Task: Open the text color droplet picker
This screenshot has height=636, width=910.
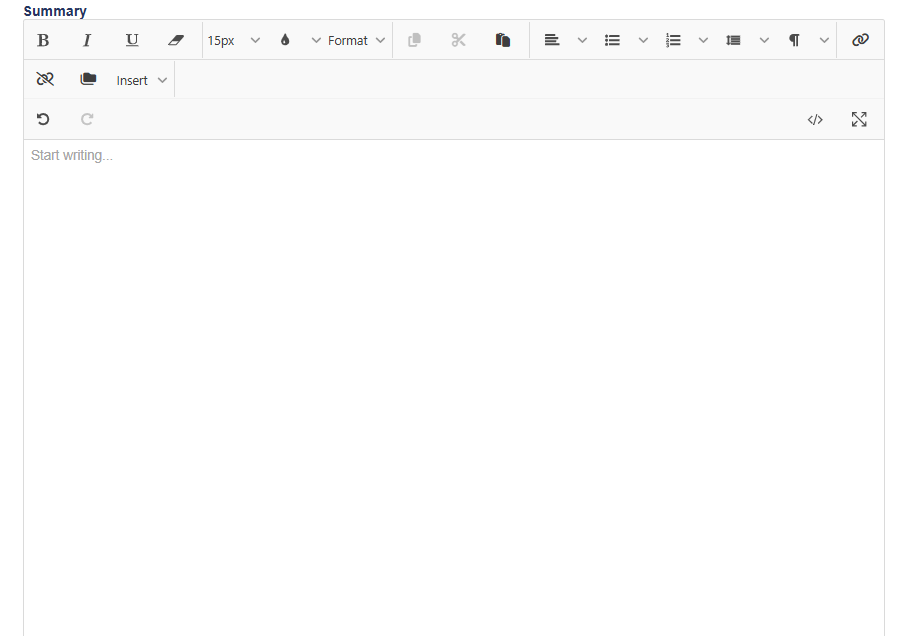Action: point(285,40)
